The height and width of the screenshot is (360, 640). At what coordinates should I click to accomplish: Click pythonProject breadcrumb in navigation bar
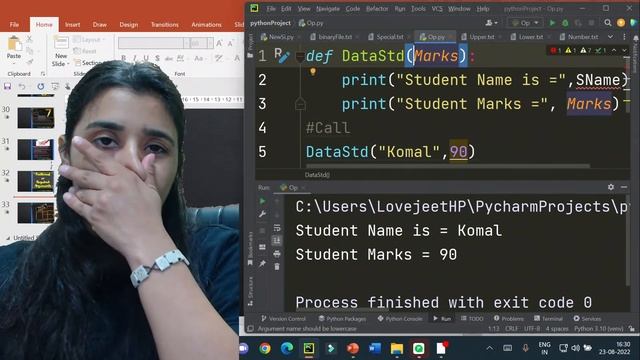[x=270, y=23]
